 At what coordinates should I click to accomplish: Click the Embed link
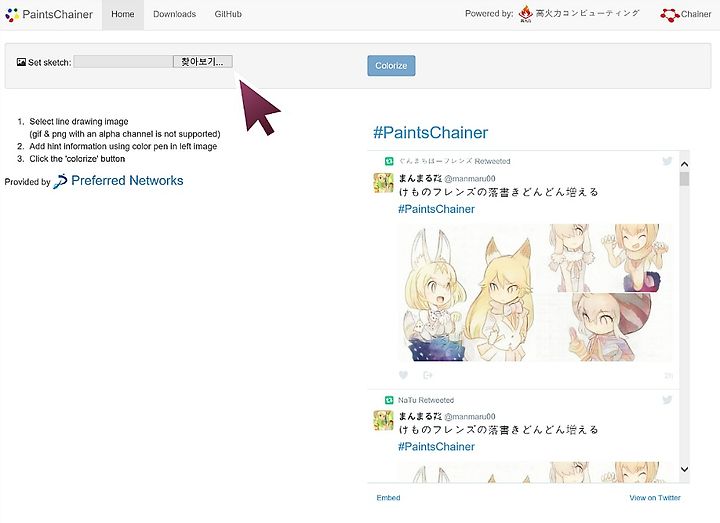point(388,498)
